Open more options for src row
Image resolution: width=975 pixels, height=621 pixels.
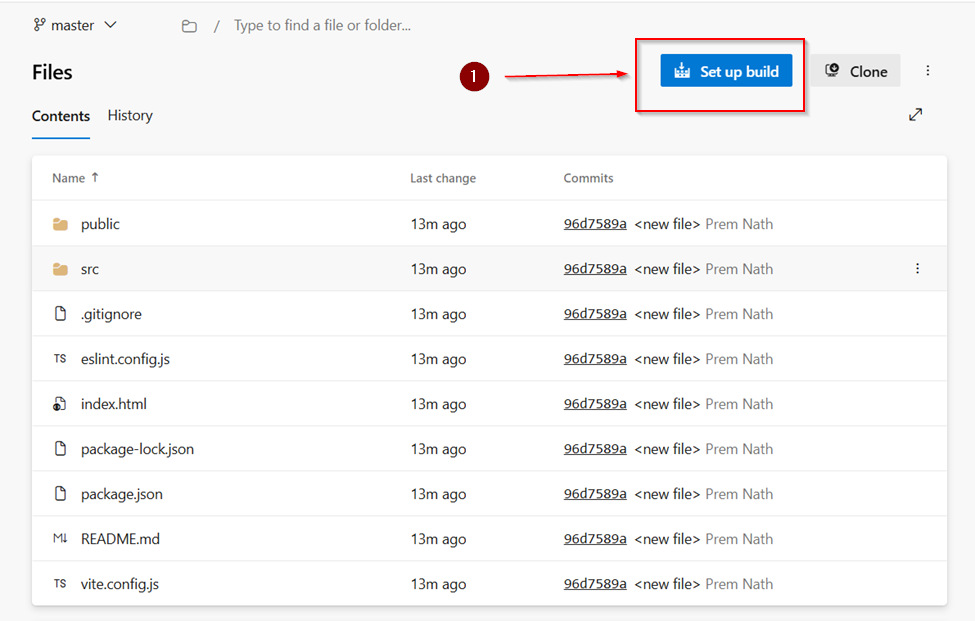[x=917, y=269]
